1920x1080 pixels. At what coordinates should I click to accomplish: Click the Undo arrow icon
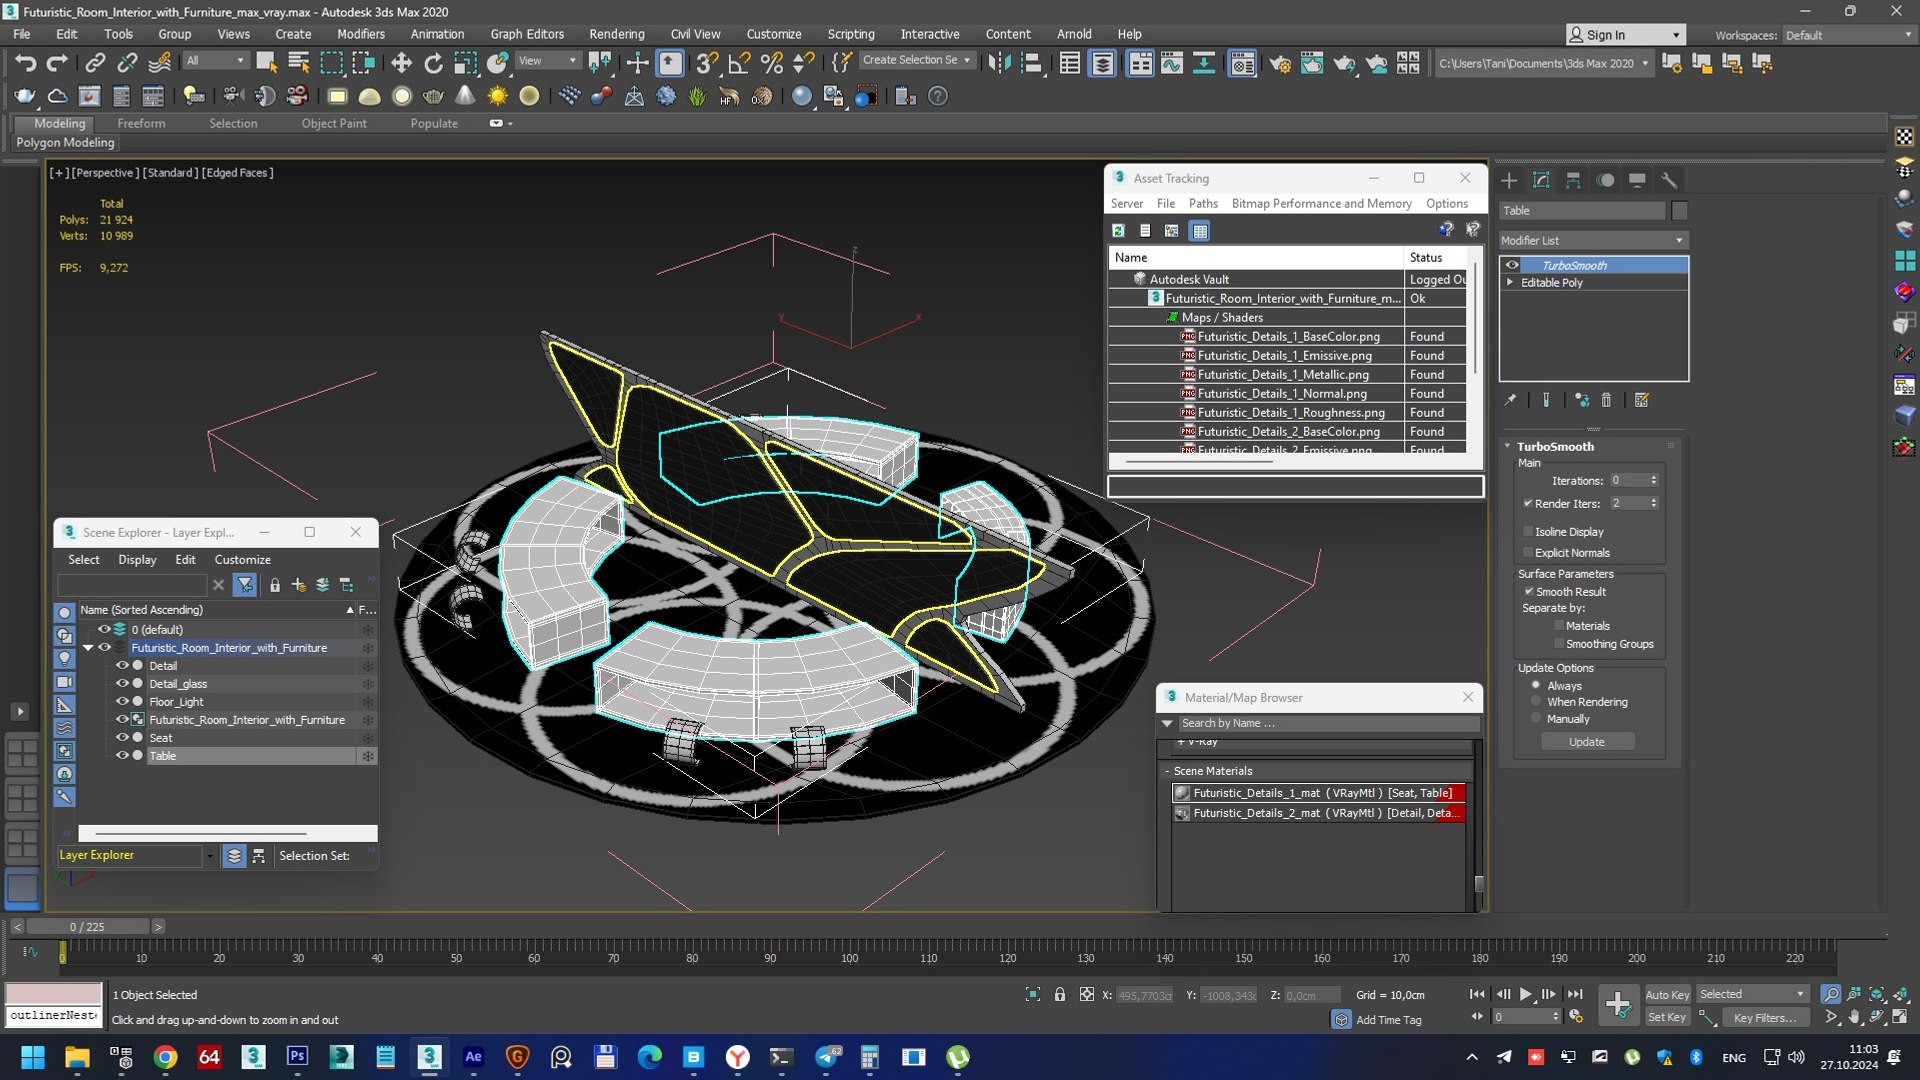(25, 63)
